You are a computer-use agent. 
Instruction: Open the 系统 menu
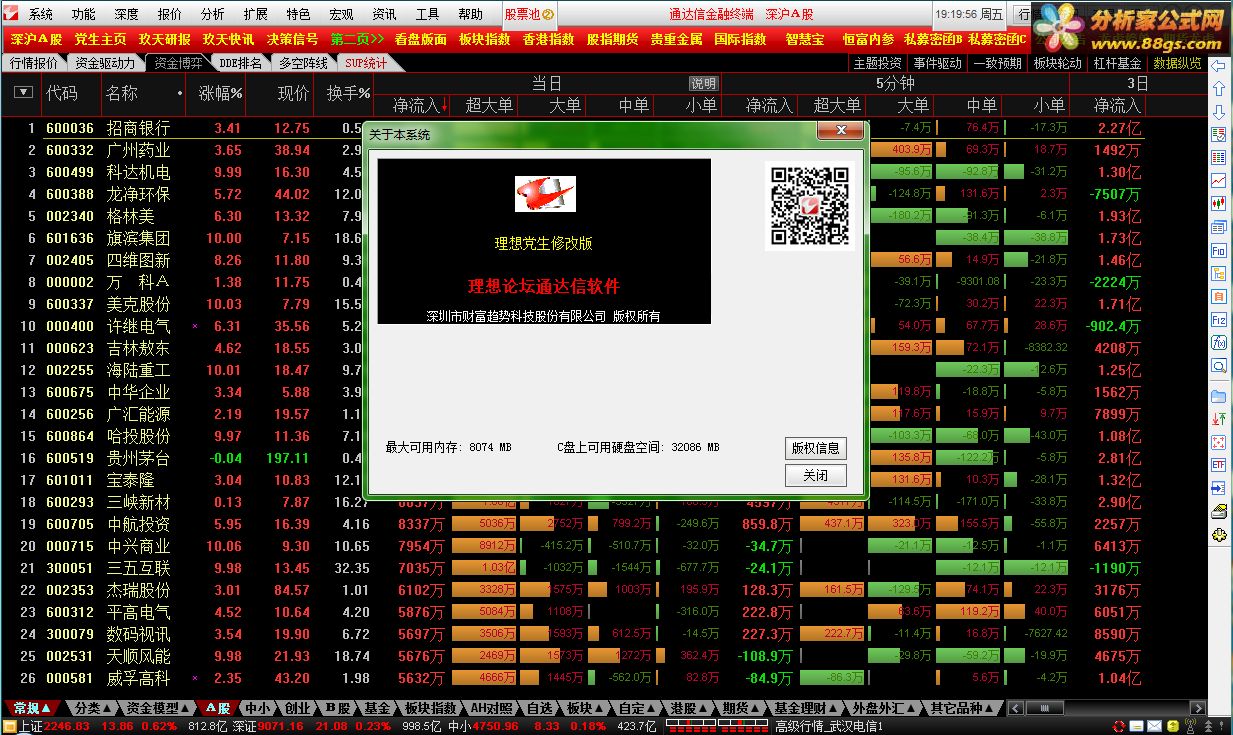pos(41,15)
